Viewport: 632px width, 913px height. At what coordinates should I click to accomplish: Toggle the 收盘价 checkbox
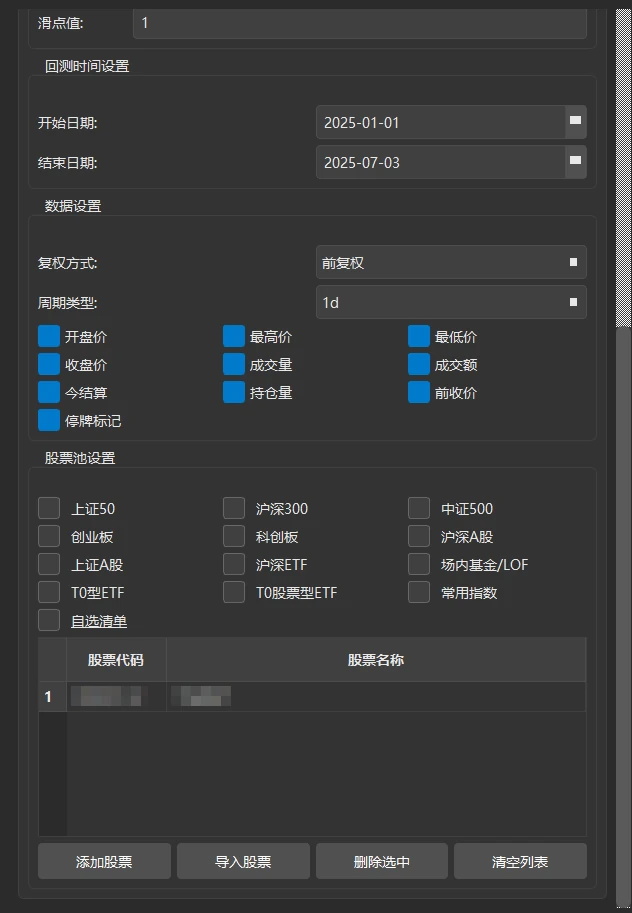coord(49,365)
